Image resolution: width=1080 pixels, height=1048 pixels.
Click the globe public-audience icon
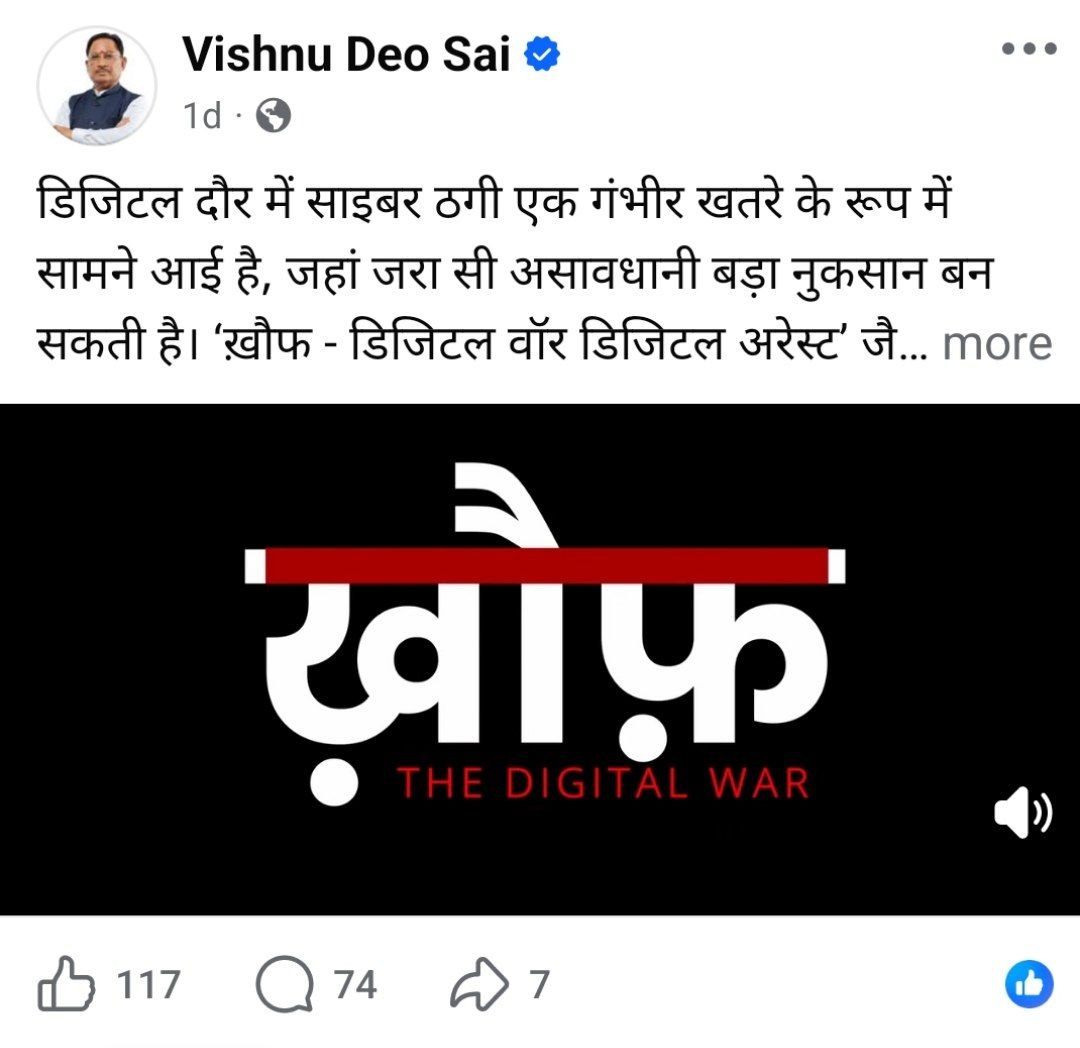coord(273,116)
